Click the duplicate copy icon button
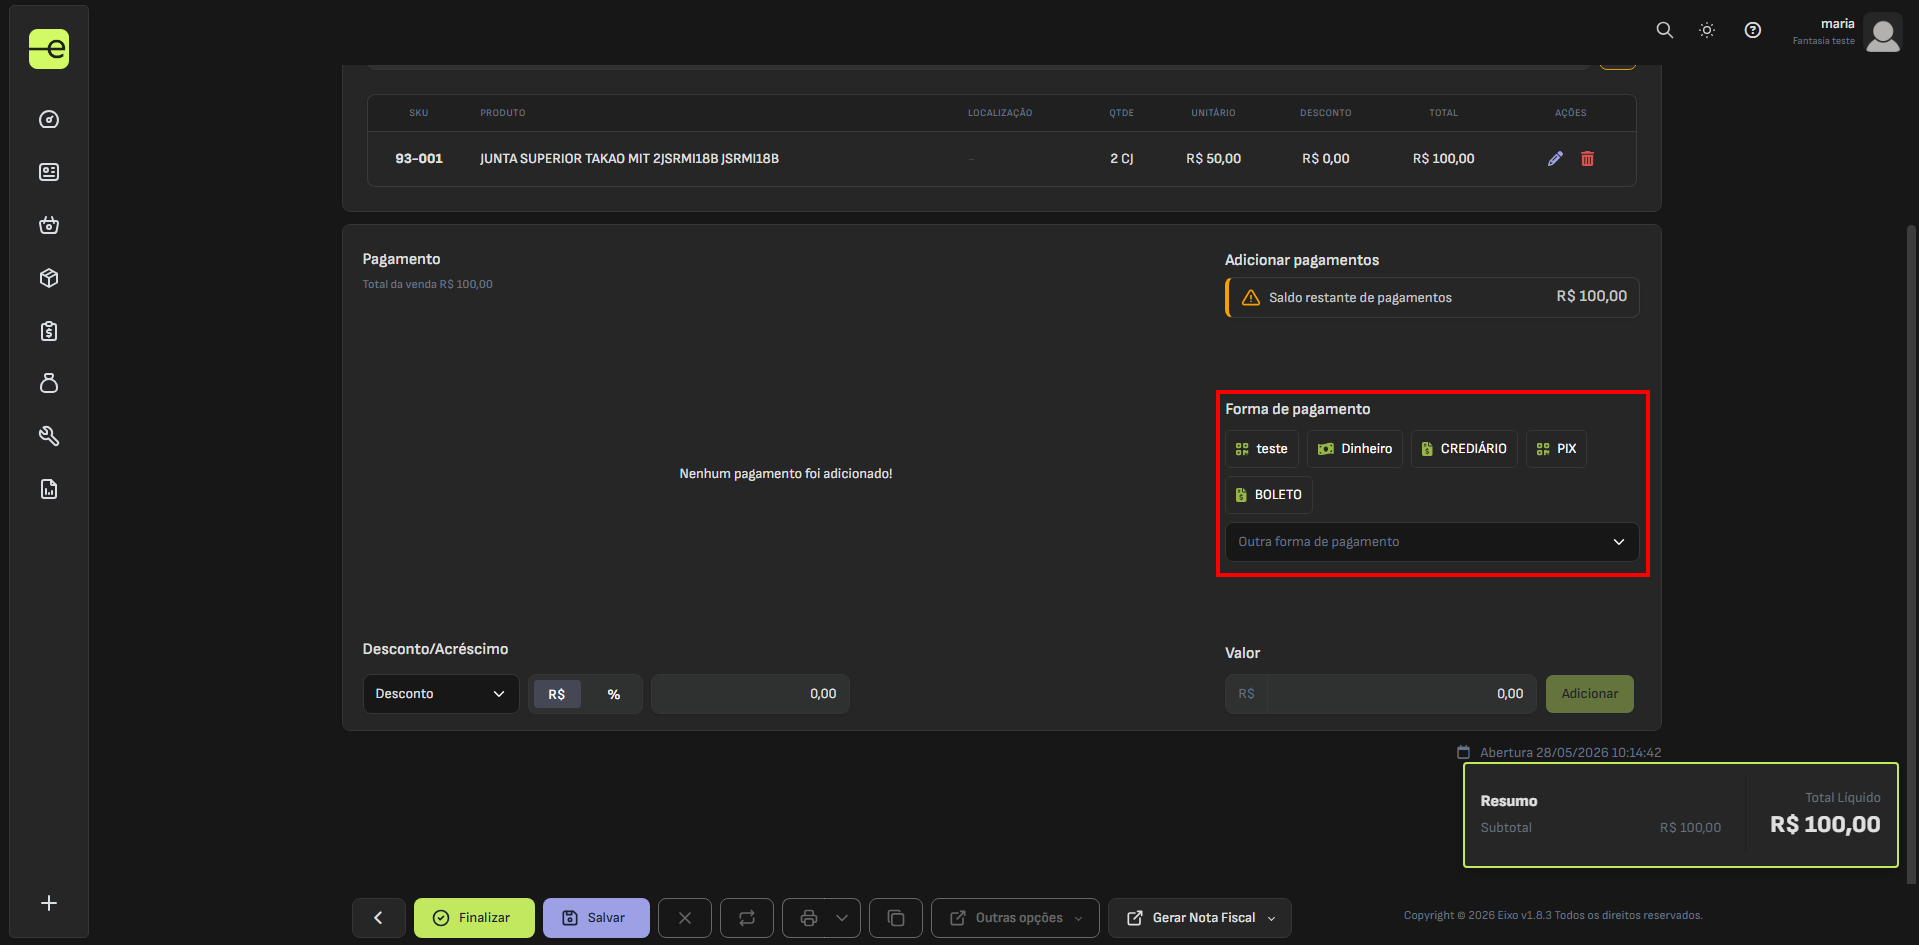 point(896,918)
